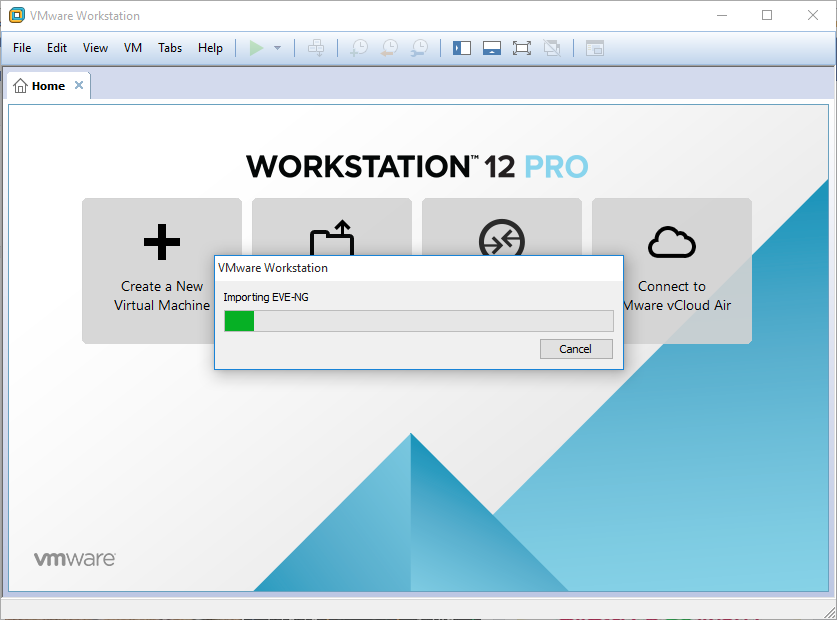
Task: Toggle the library sidebar view icon
Action: click(x=462, y=48)
